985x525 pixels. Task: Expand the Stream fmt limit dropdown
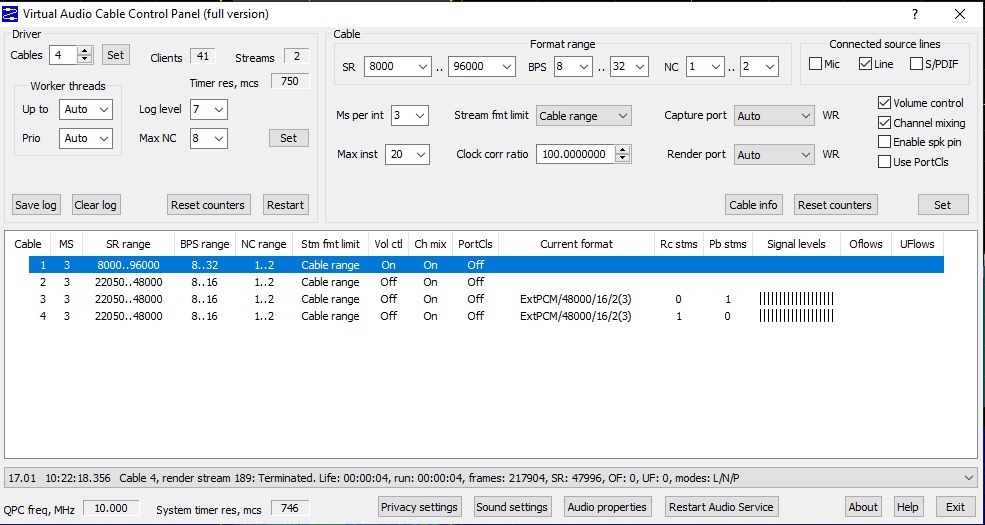point(583,116)
